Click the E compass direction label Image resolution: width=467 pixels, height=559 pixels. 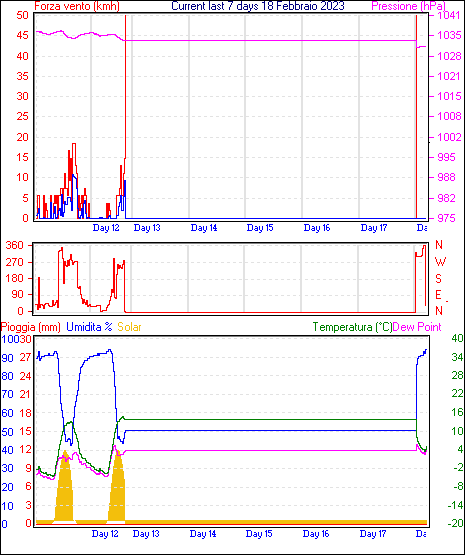point(438,295)
